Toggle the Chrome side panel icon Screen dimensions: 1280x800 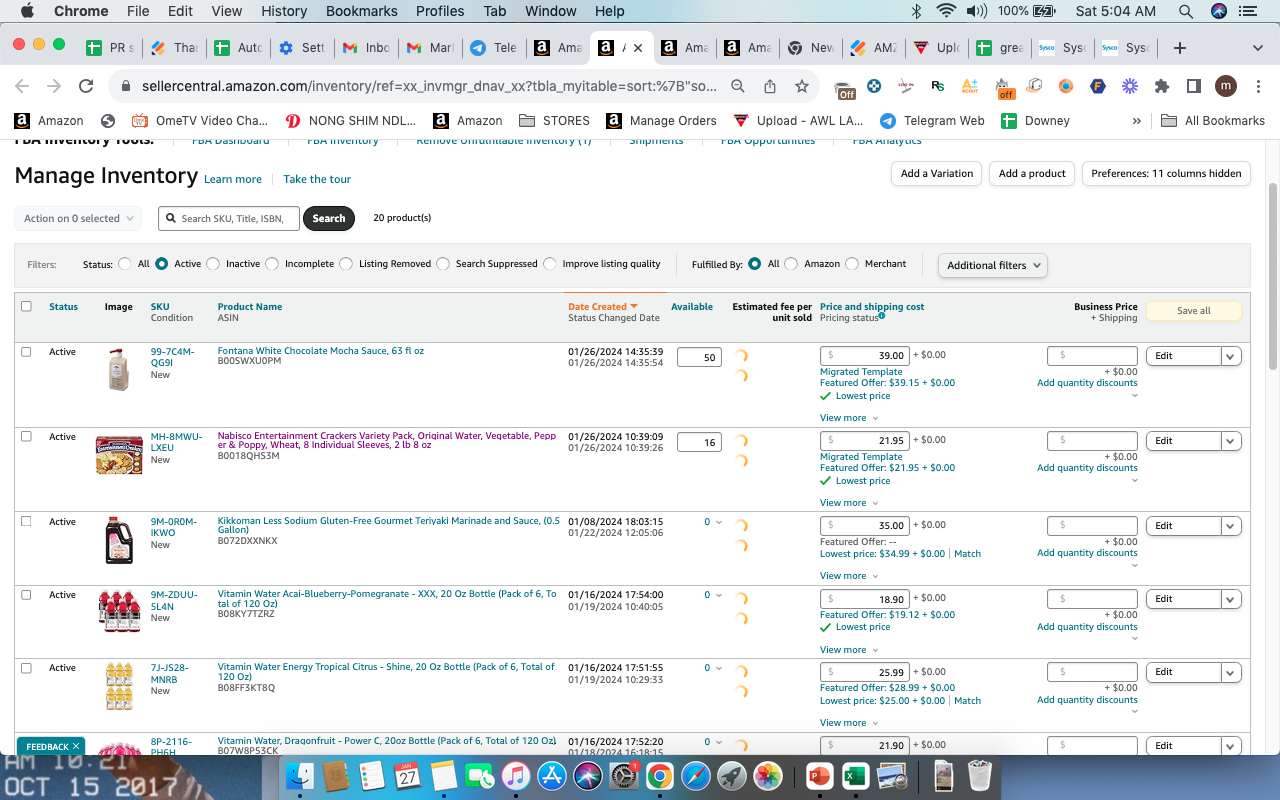pos(1193,86)
